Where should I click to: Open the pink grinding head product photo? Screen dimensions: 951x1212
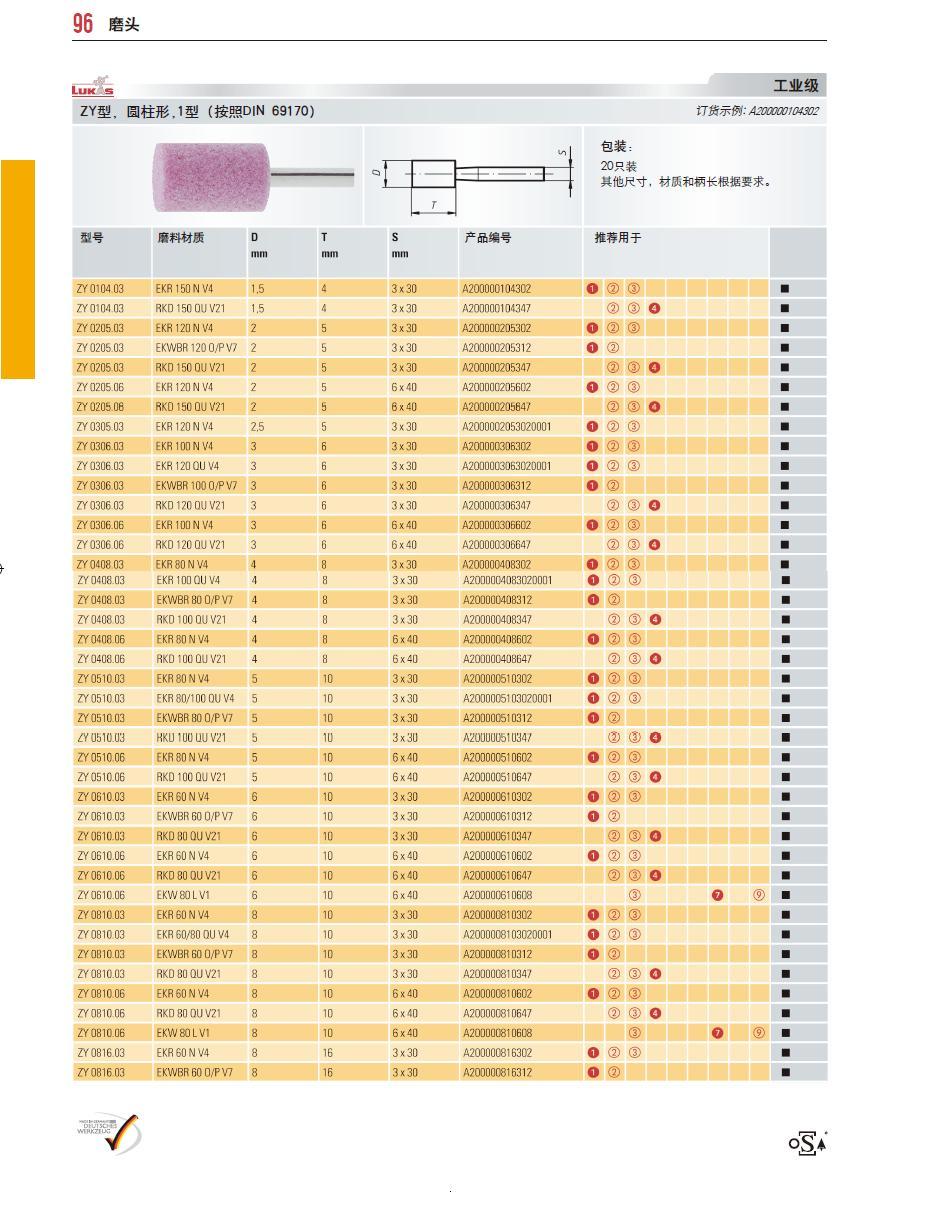[253, 176]
